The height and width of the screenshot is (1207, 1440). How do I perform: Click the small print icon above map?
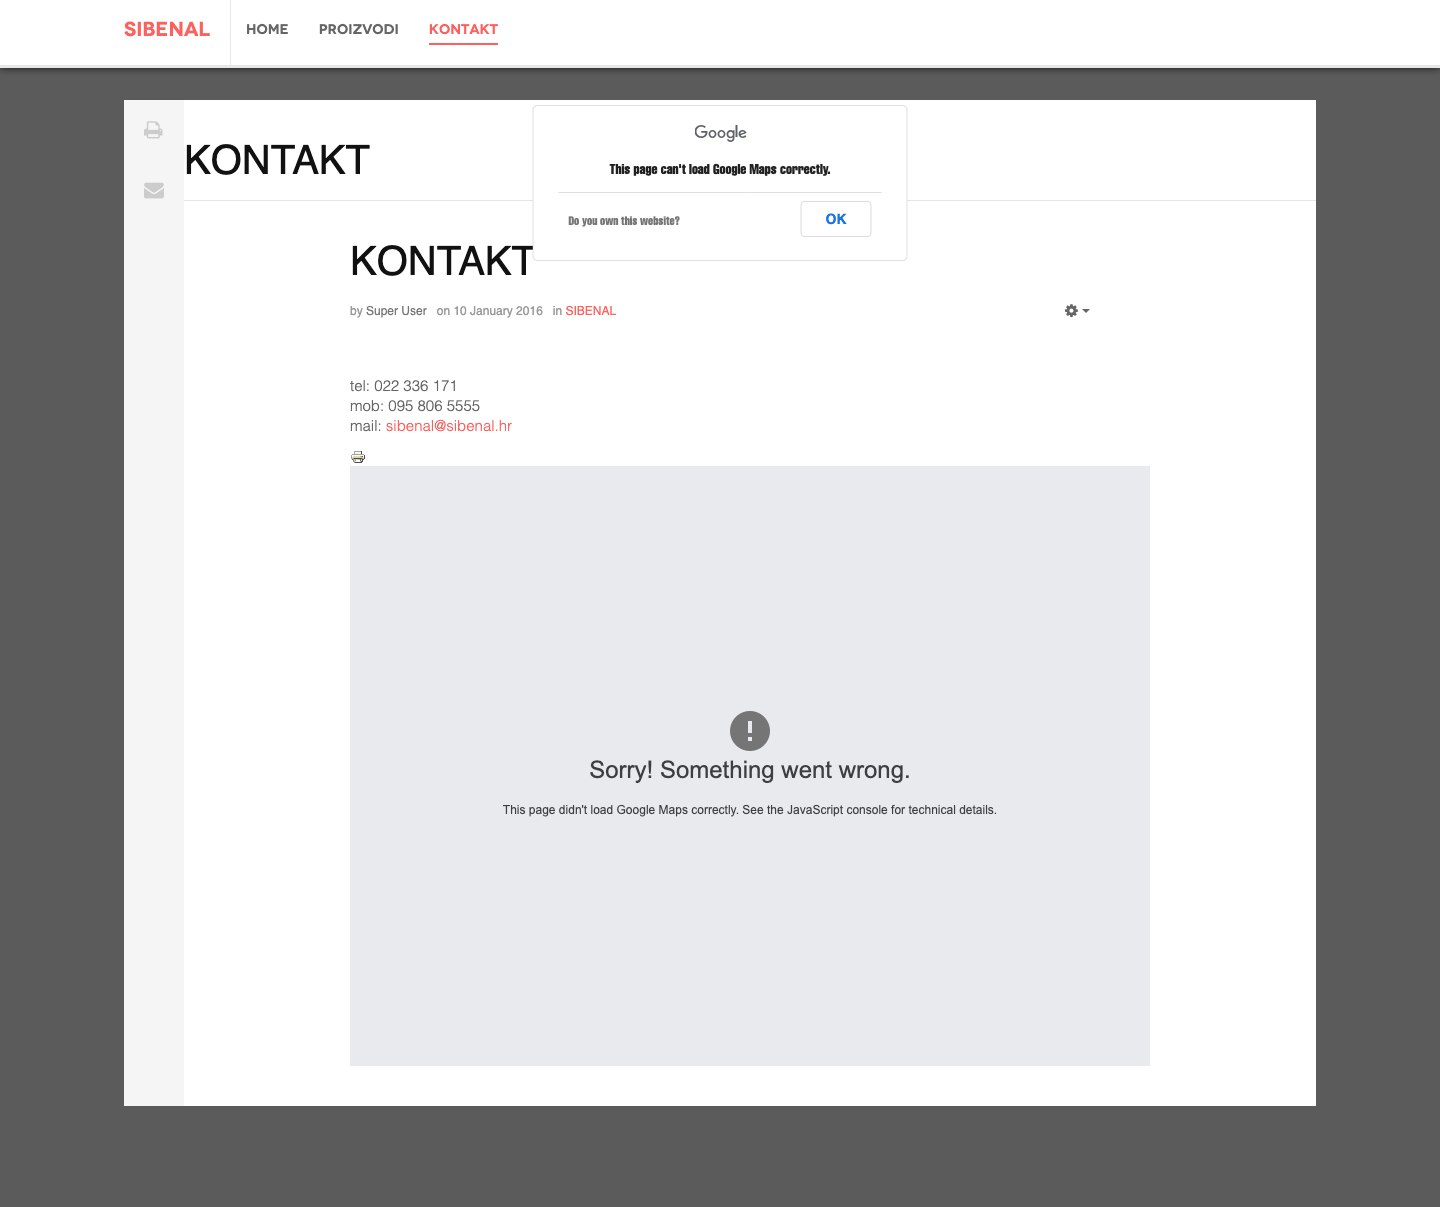[358, 457]
